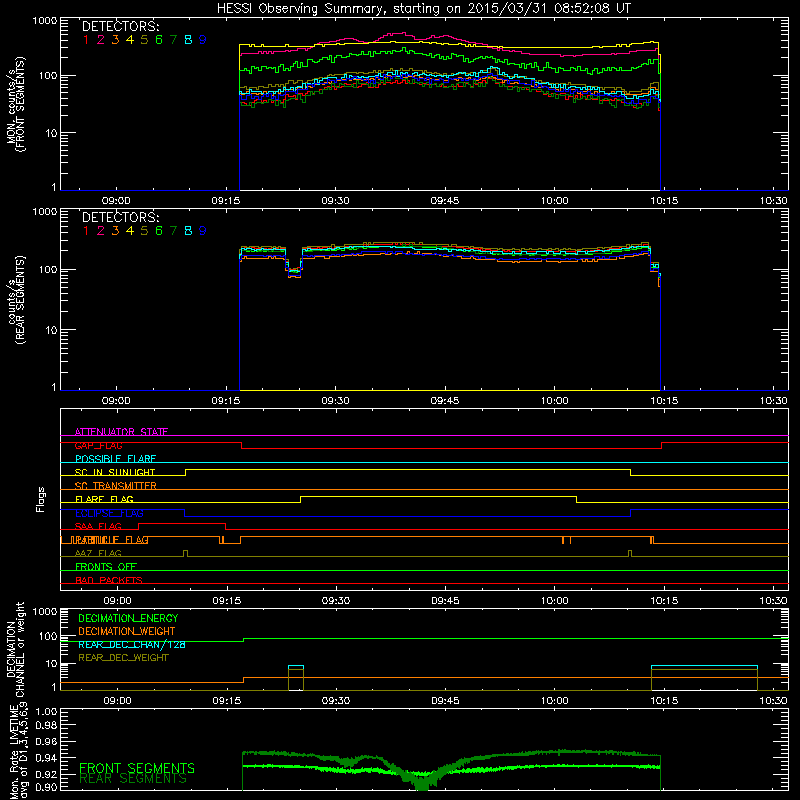Click the 09:45 tick in the Flags panel
This screenshot has height=800, width=800.
(x=445, y=601)
